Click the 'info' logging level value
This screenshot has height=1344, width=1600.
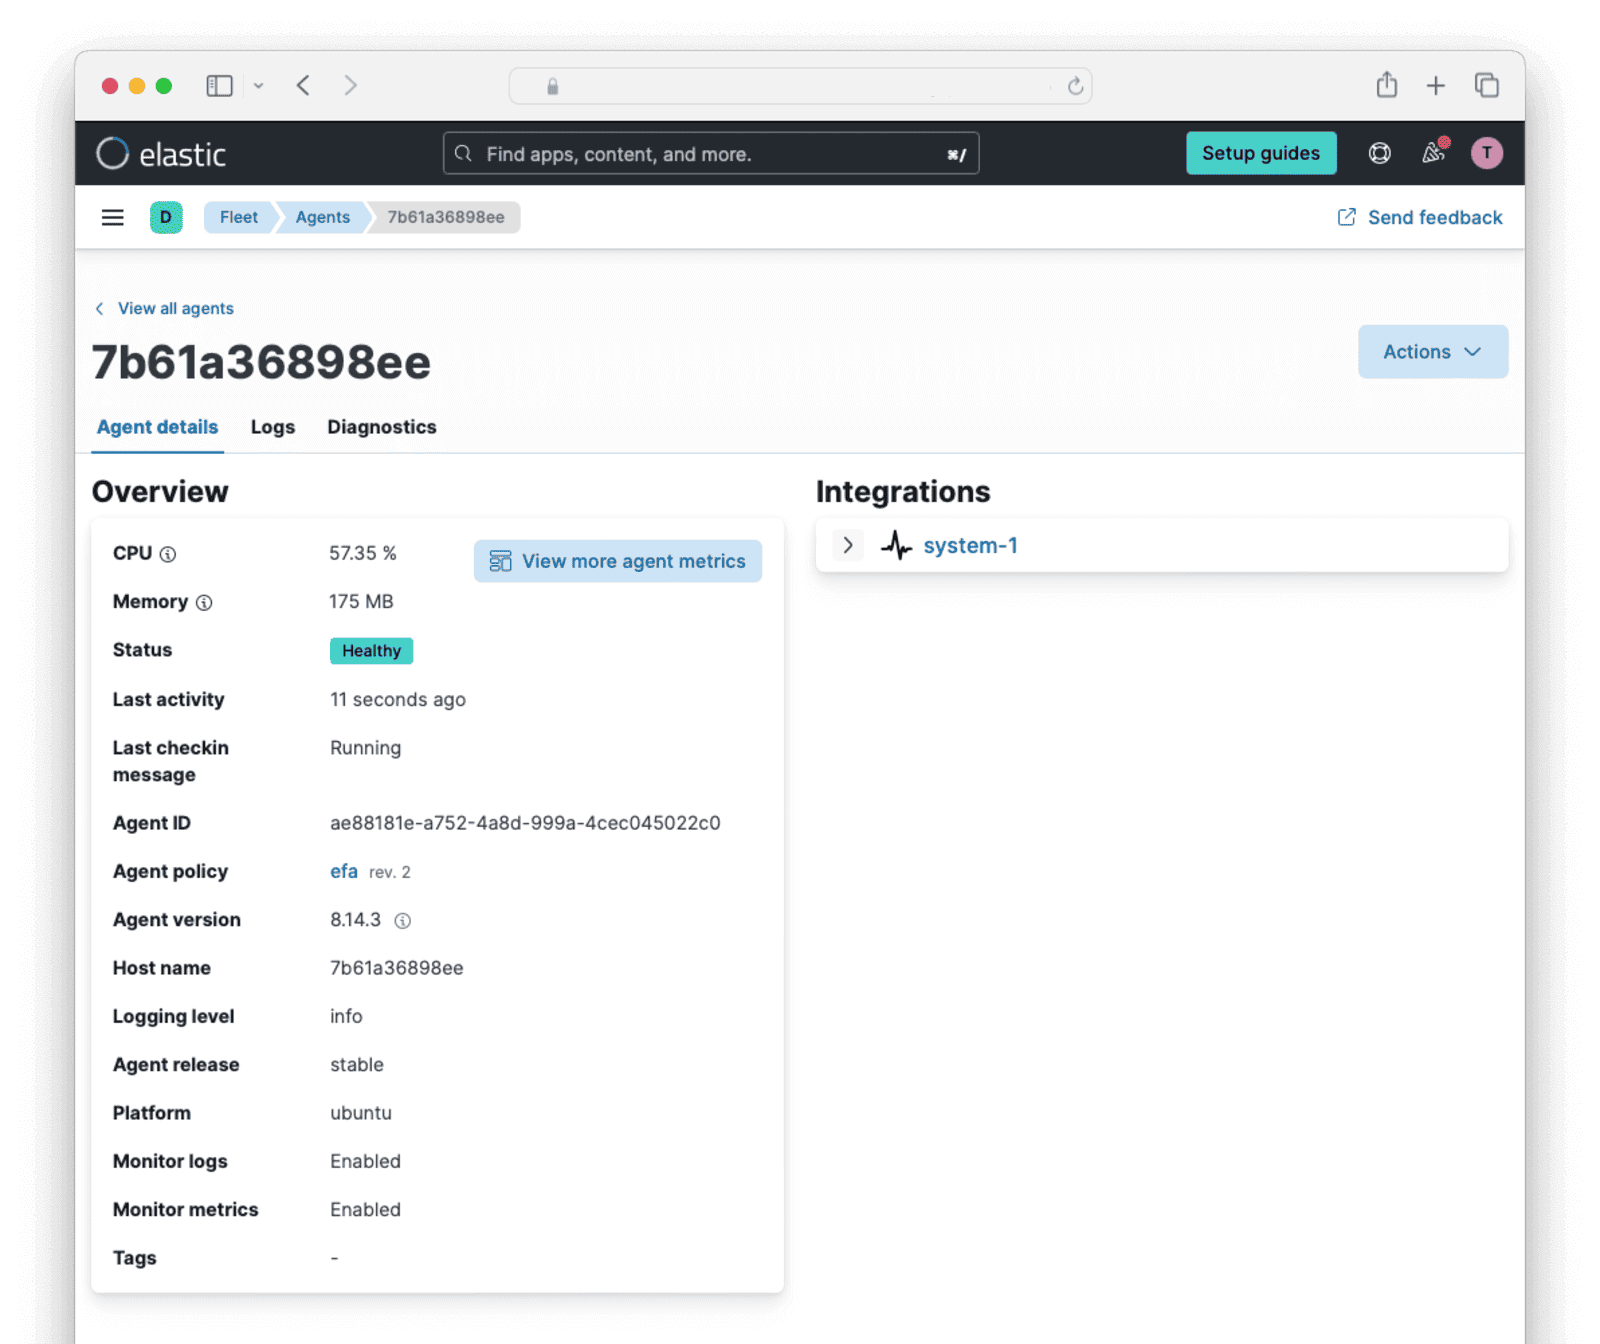pyautogui.click(x=346, y=1016)
